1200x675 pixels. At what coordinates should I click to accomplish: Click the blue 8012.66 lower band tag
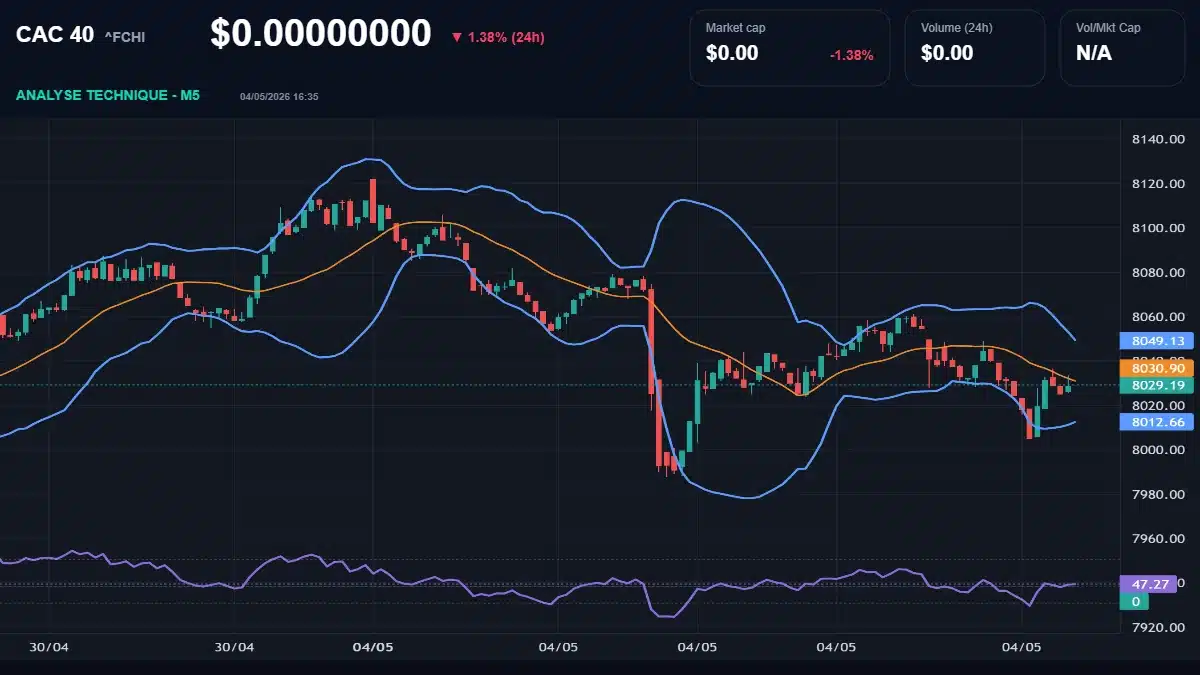click(x=1157, y=422)
